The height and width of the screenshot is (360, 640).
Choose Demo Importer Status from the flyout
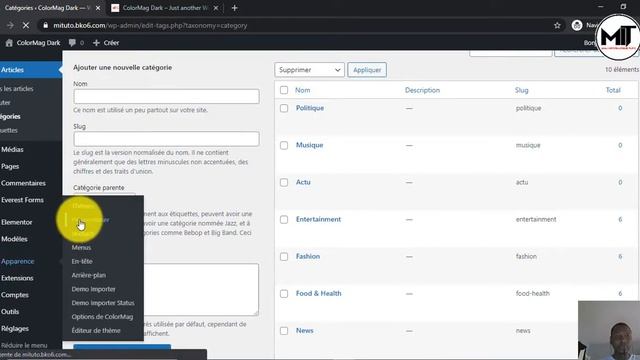tap(103, 303)
